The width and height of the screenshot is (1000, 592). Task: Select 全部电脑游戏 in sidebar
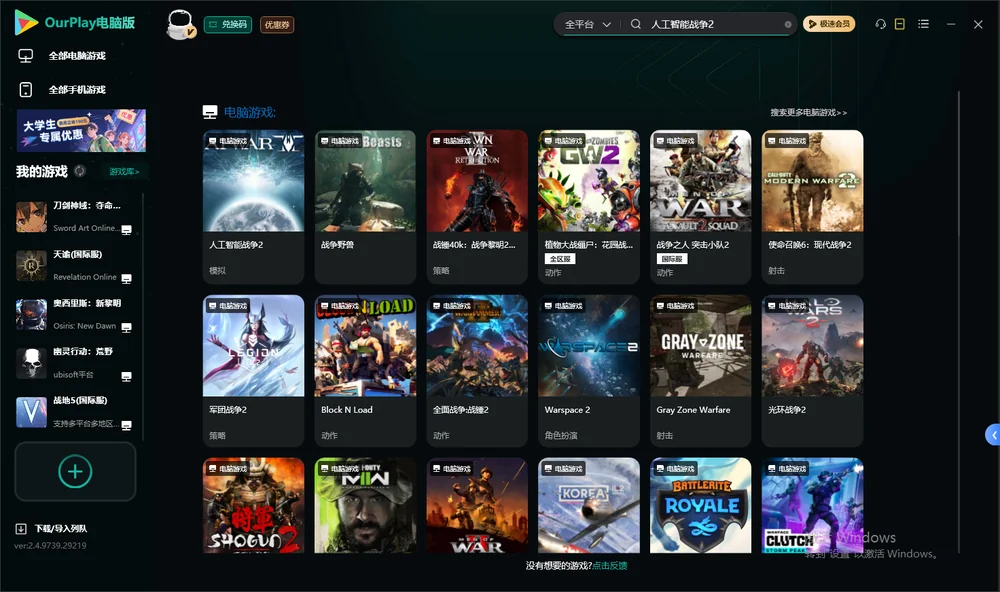[x=77, y=56]
